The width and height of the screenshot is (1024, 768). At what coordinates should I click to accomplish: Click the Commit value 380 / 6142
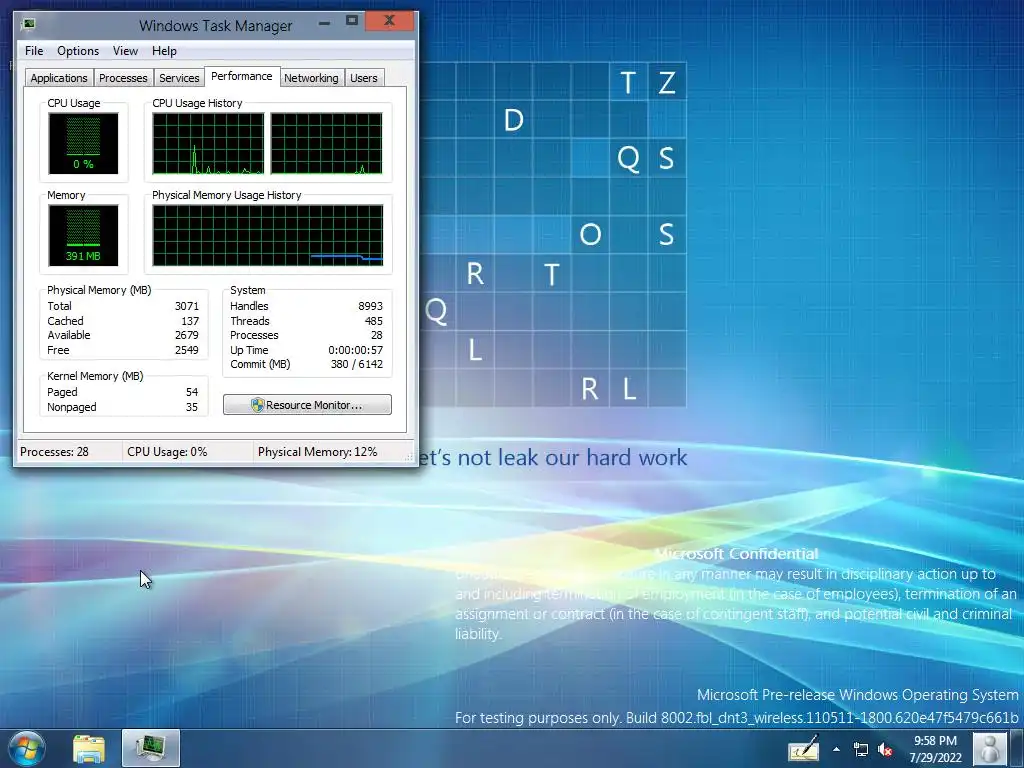point(357,364)
